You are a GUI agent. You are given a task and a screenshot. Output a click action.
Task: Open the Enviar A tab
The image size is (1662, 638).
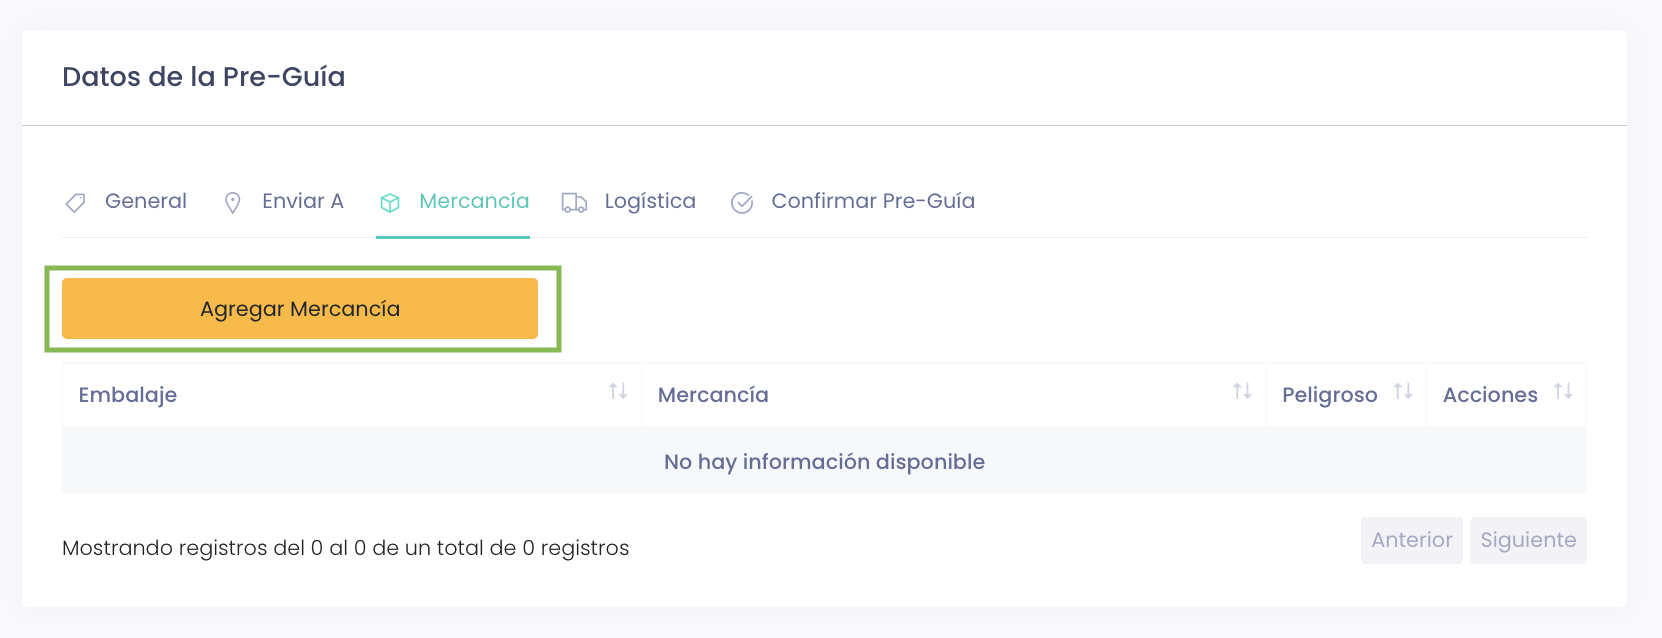302,201
